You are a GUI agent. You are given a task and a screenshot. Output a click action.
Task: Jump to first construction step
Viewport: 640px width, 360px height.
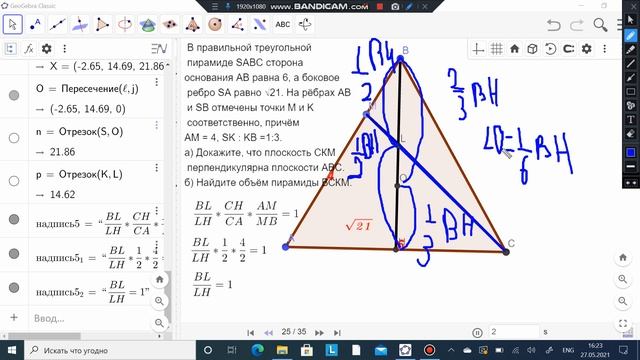(251, 333)
